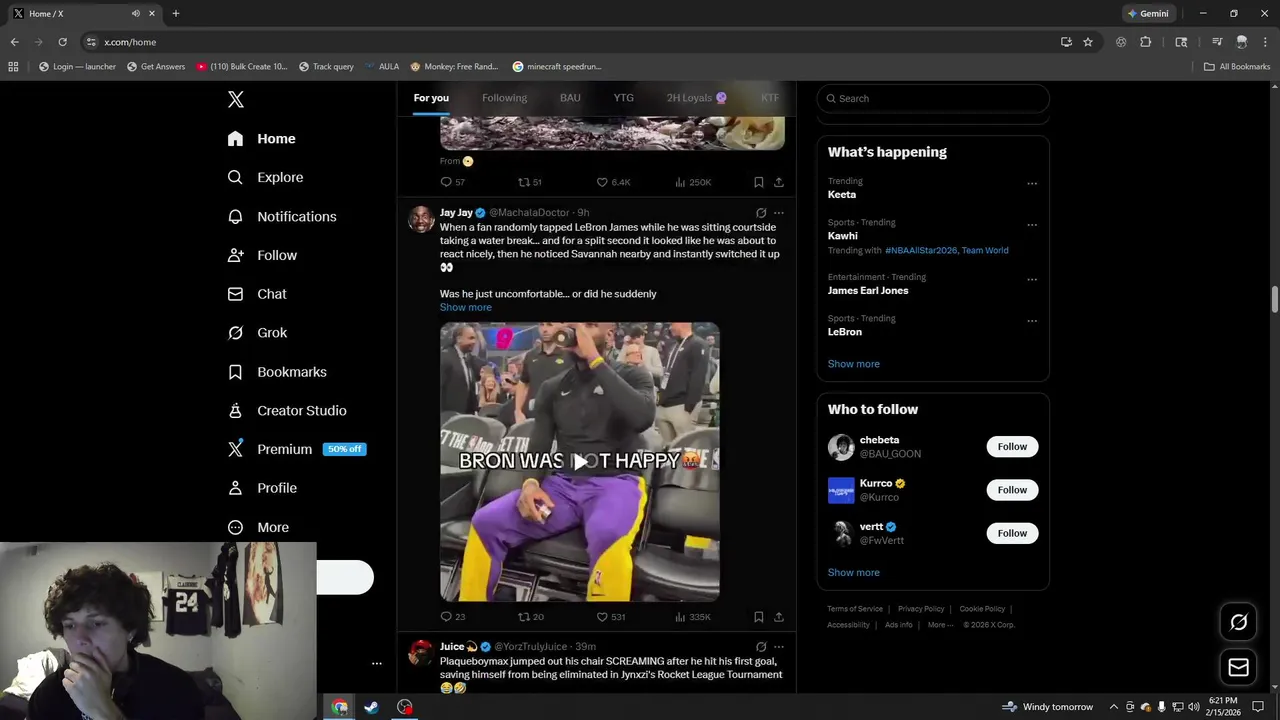Open Notifications page
The image size is (1280, 720).
coord(282,216)
